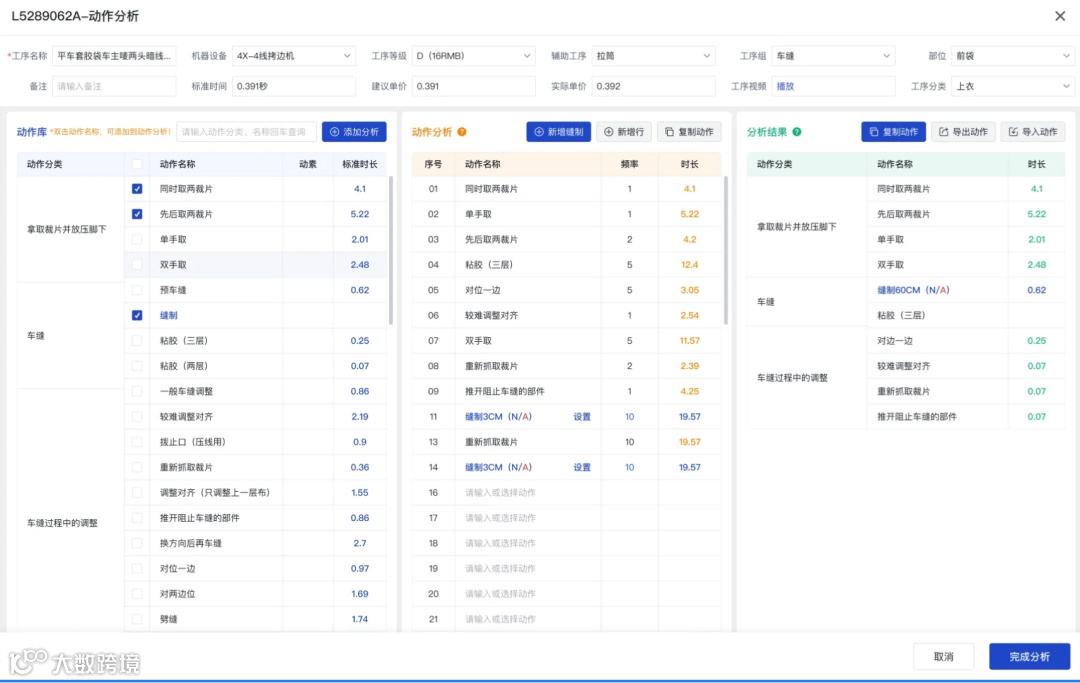
Task: Click the 播放 link for 工序视频
Action: (x=785, y=87)
